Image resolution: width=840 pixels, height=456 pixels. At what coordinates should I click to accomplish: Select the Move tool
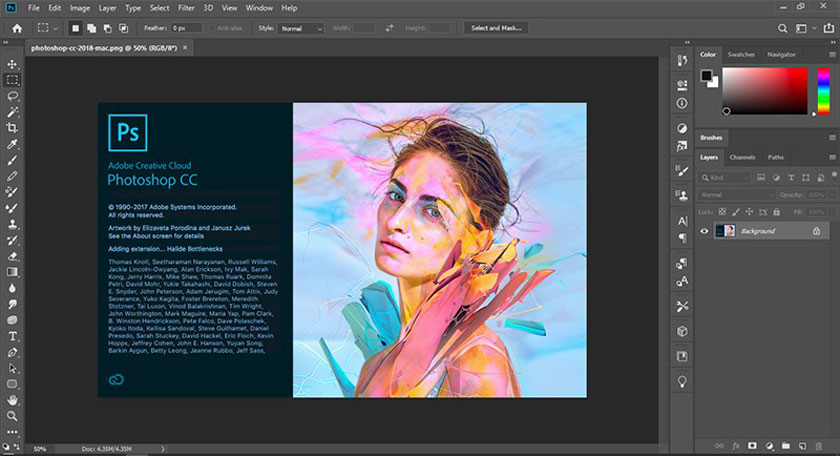(x=12, y=62)
